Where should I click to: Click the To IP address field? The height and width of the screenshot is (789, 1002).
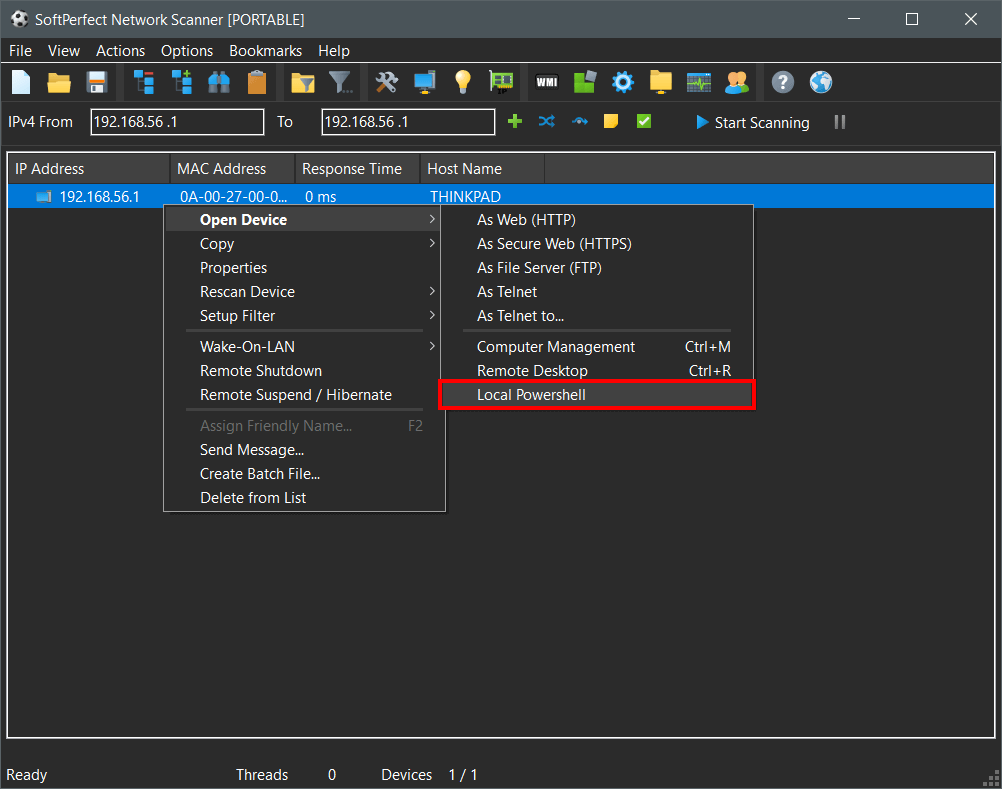[408, 122]
